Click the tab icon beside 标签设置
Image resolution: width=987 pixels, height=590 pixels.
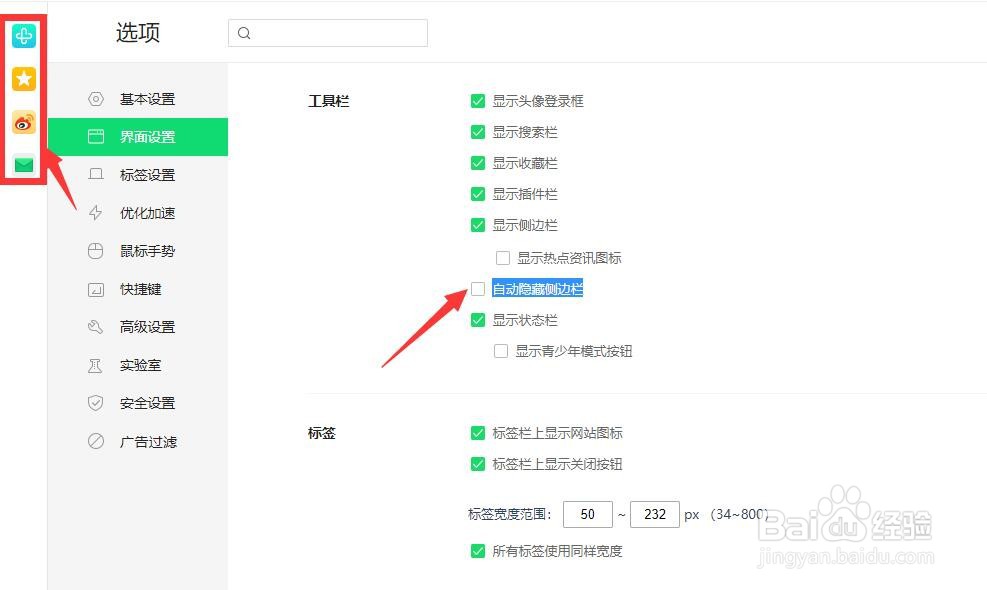(96, 174)
